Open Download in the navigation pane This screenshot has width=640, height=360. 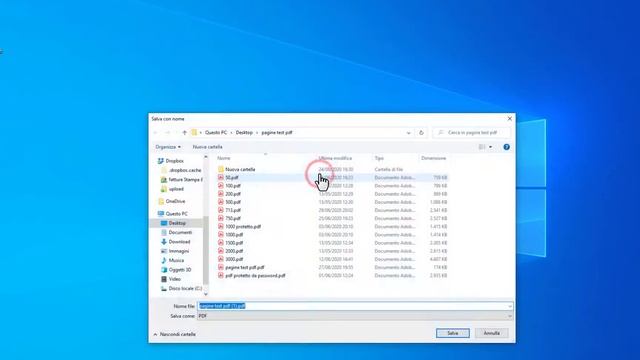(179, 242)
